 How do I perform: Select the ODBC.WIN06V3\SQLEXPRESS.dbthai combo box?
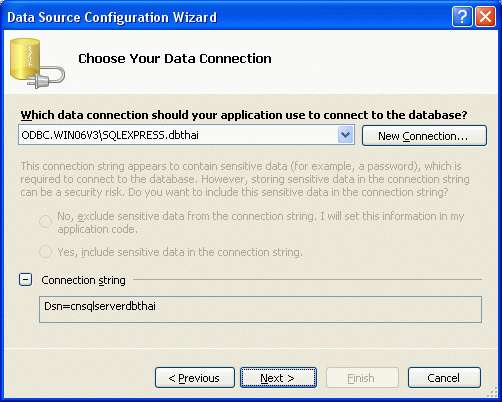[186, 135]
